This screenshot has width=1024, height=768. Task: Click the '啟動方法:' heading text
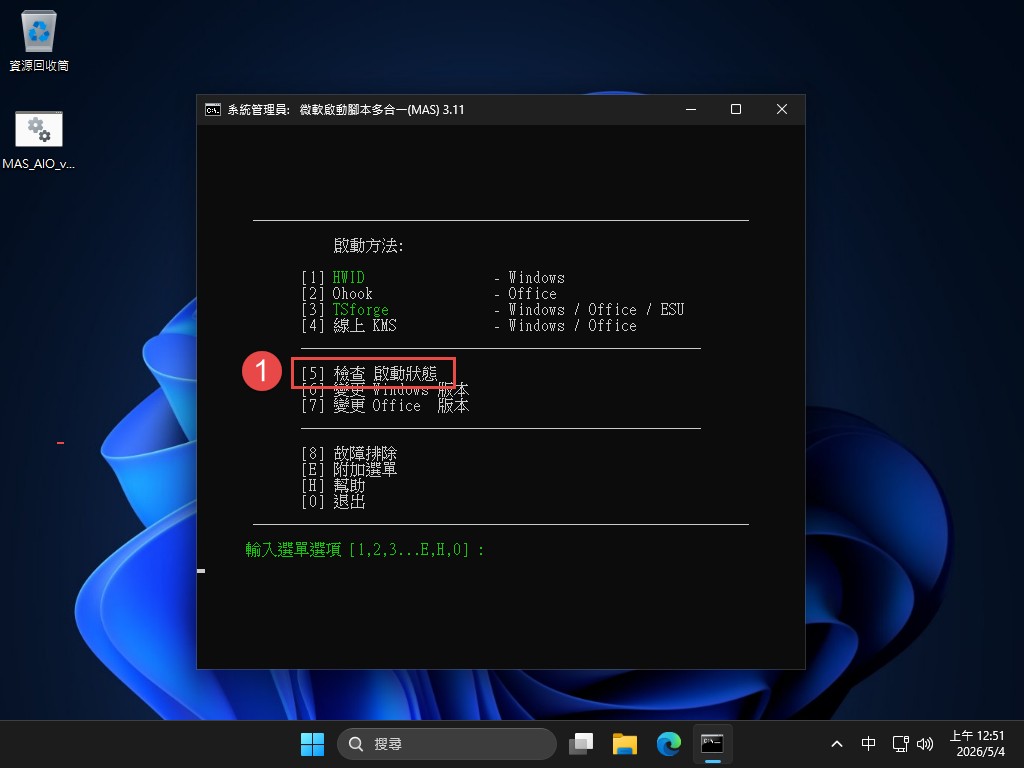(x=368, y=246)
